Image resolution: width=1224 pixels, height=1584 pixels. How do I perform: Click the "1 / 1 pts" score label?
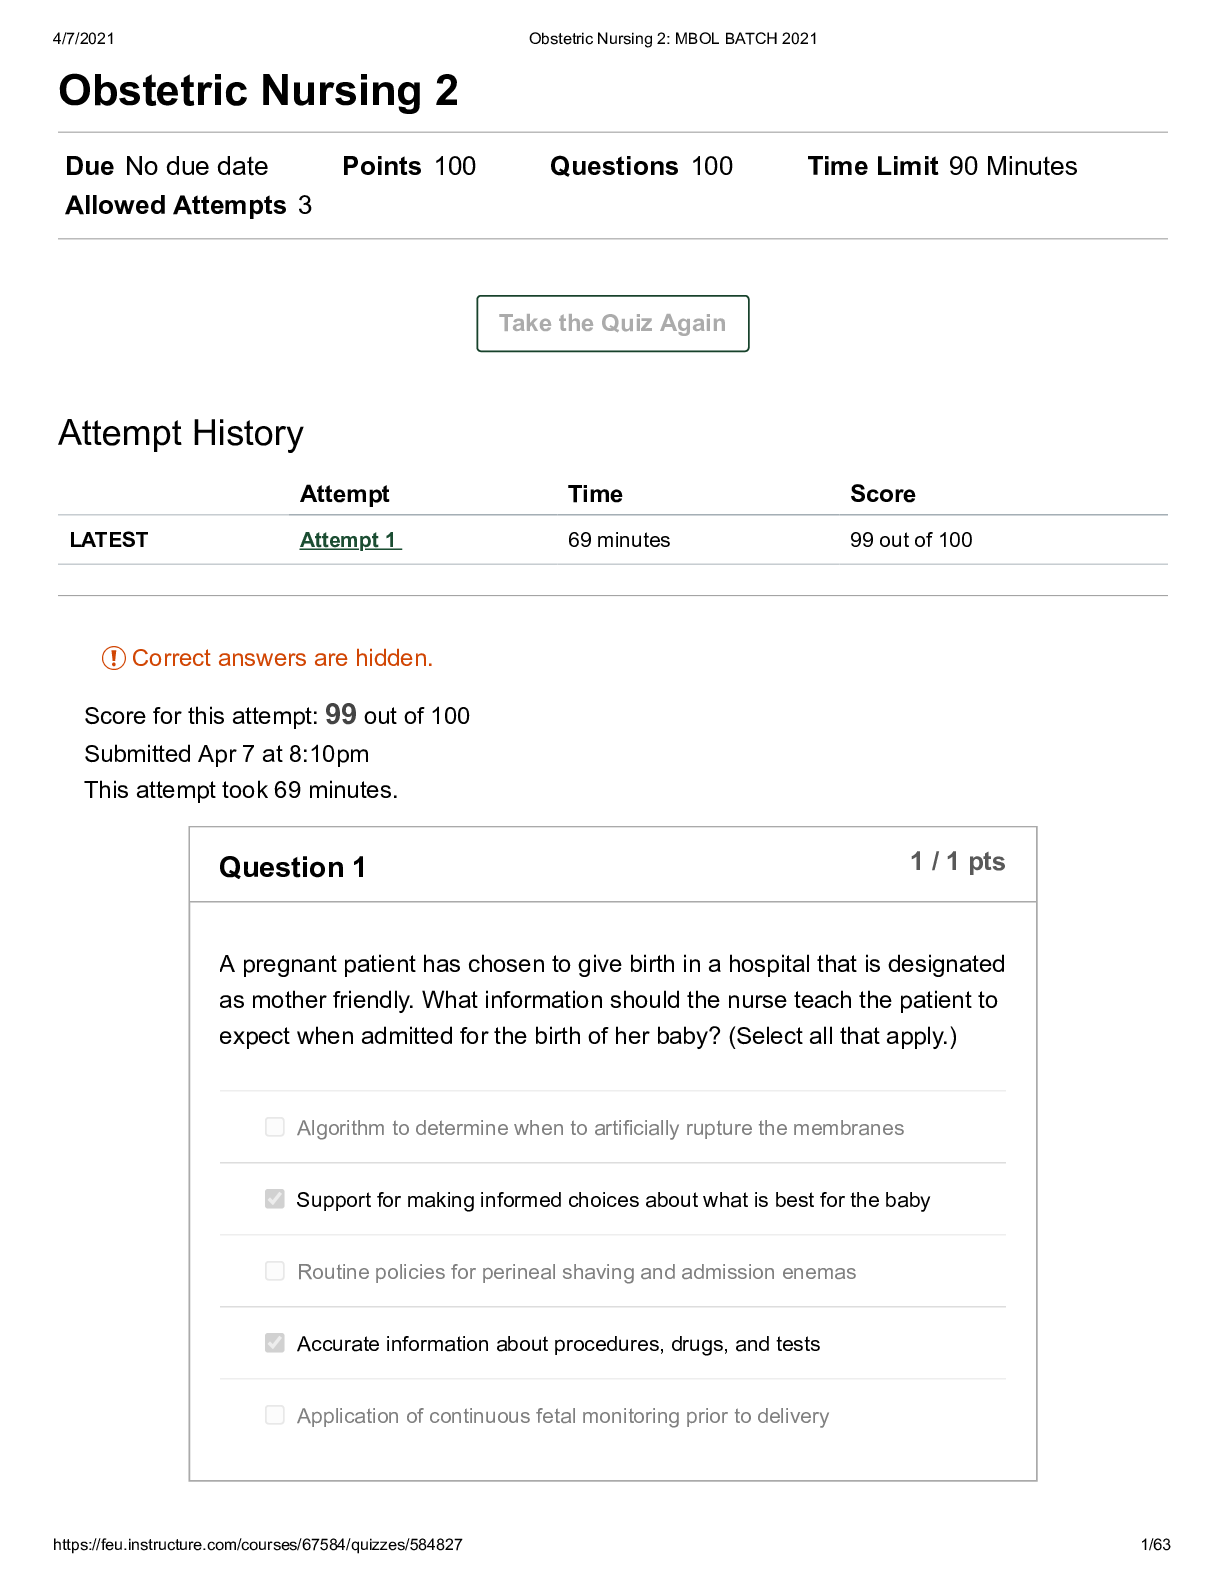click(x=957, y=862)
